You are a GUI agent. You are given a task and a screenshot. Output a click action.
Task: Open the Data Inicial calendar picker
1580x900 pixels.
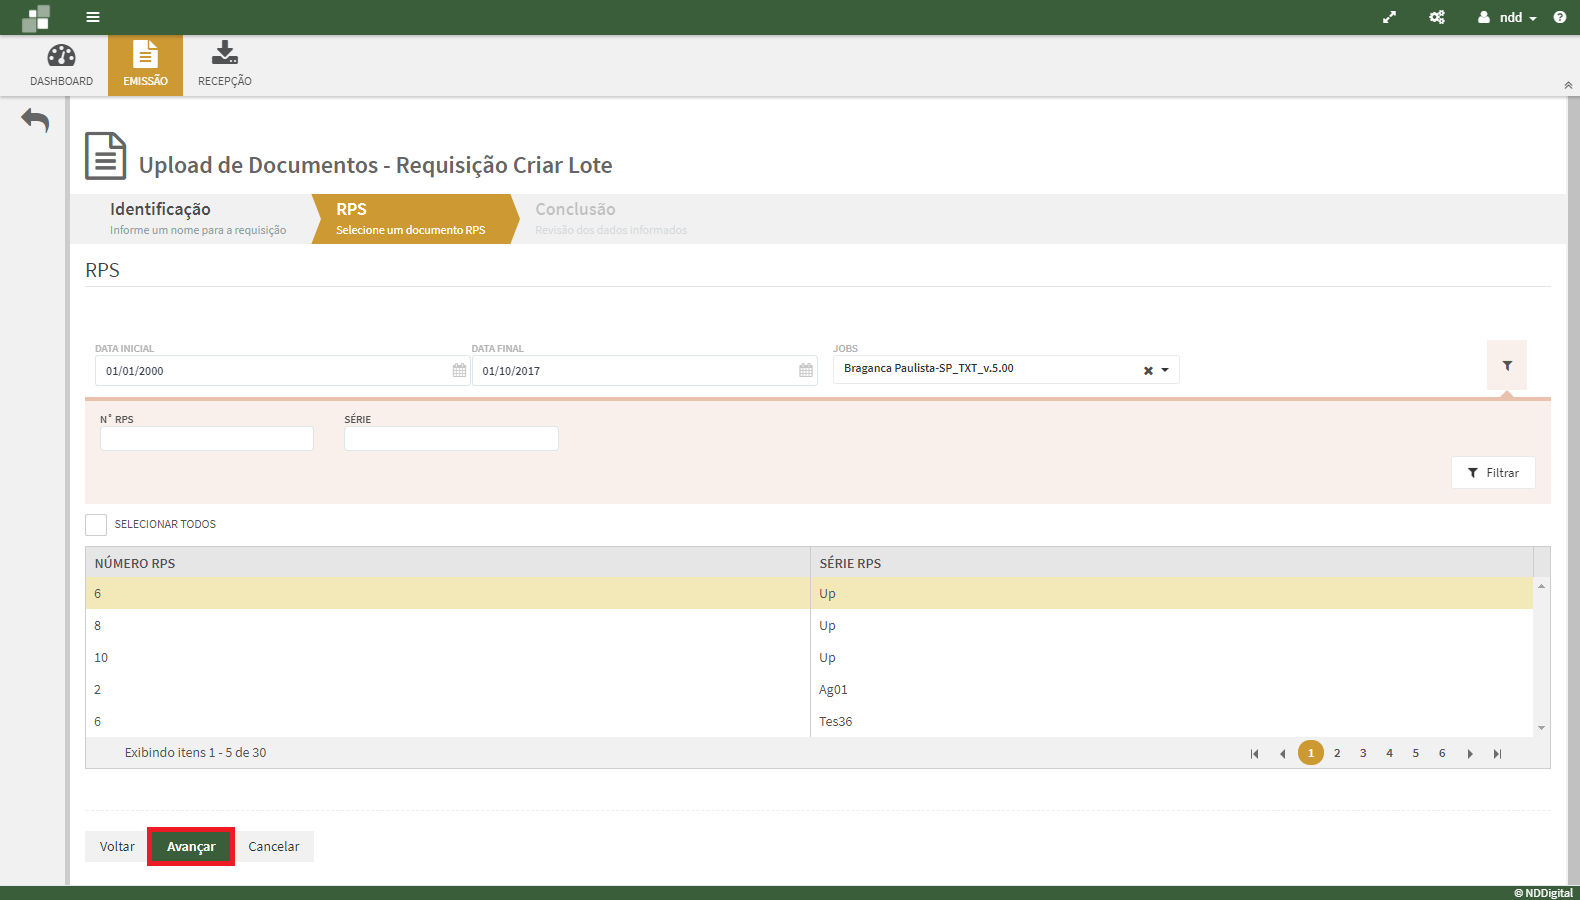pyautogui.click(x=459, y=371)
